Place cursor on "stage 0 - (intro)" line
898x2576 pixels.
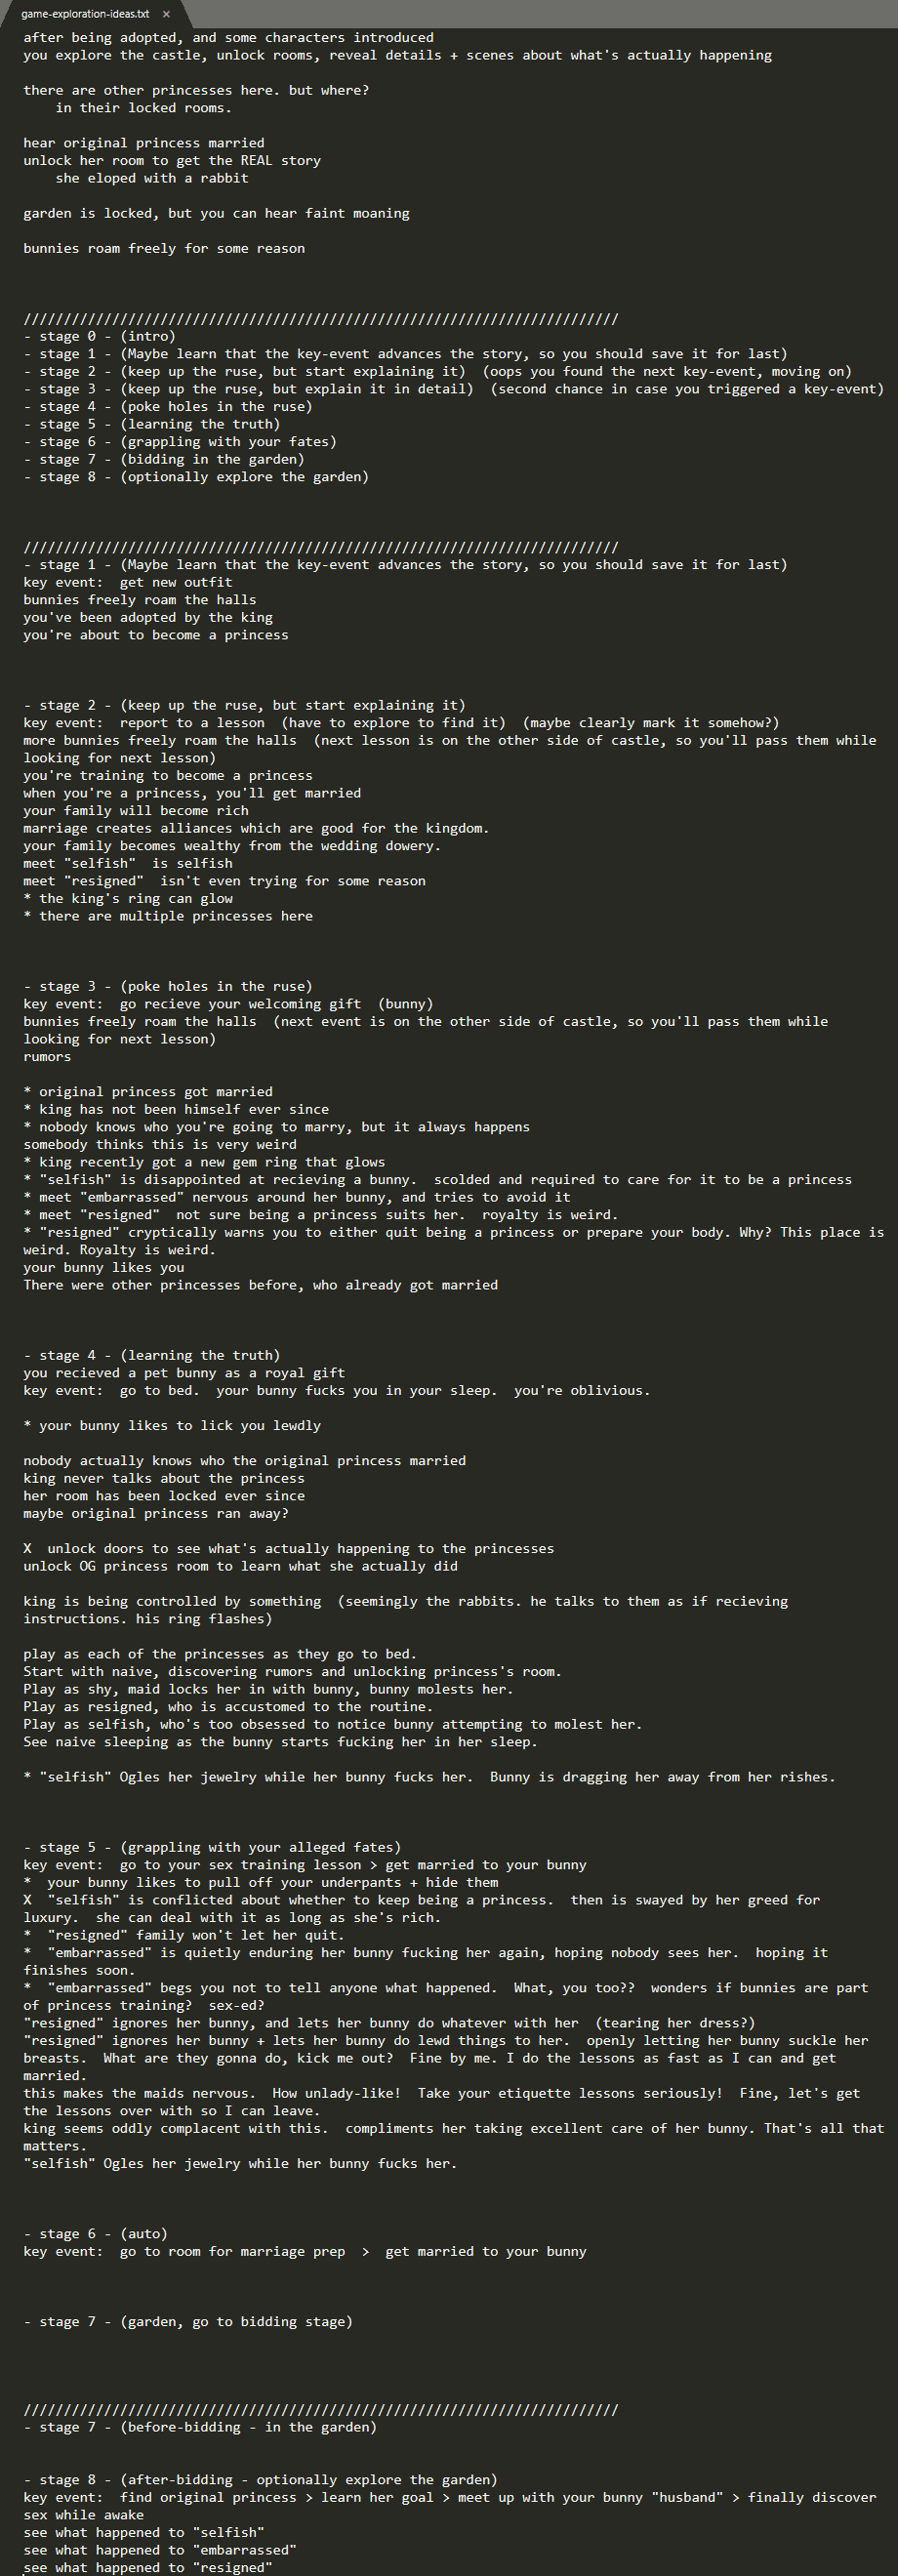point(99,337)
